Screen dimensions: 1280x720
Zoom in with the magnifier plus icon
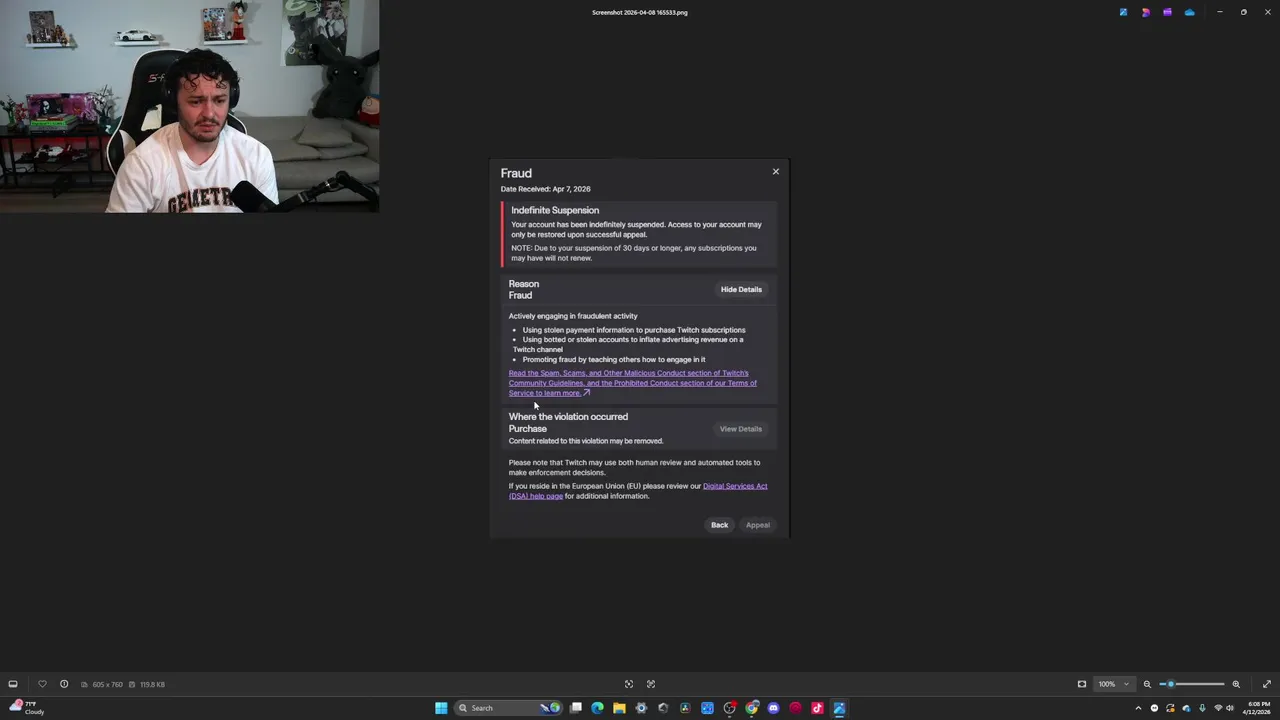tap(1236, 684)
